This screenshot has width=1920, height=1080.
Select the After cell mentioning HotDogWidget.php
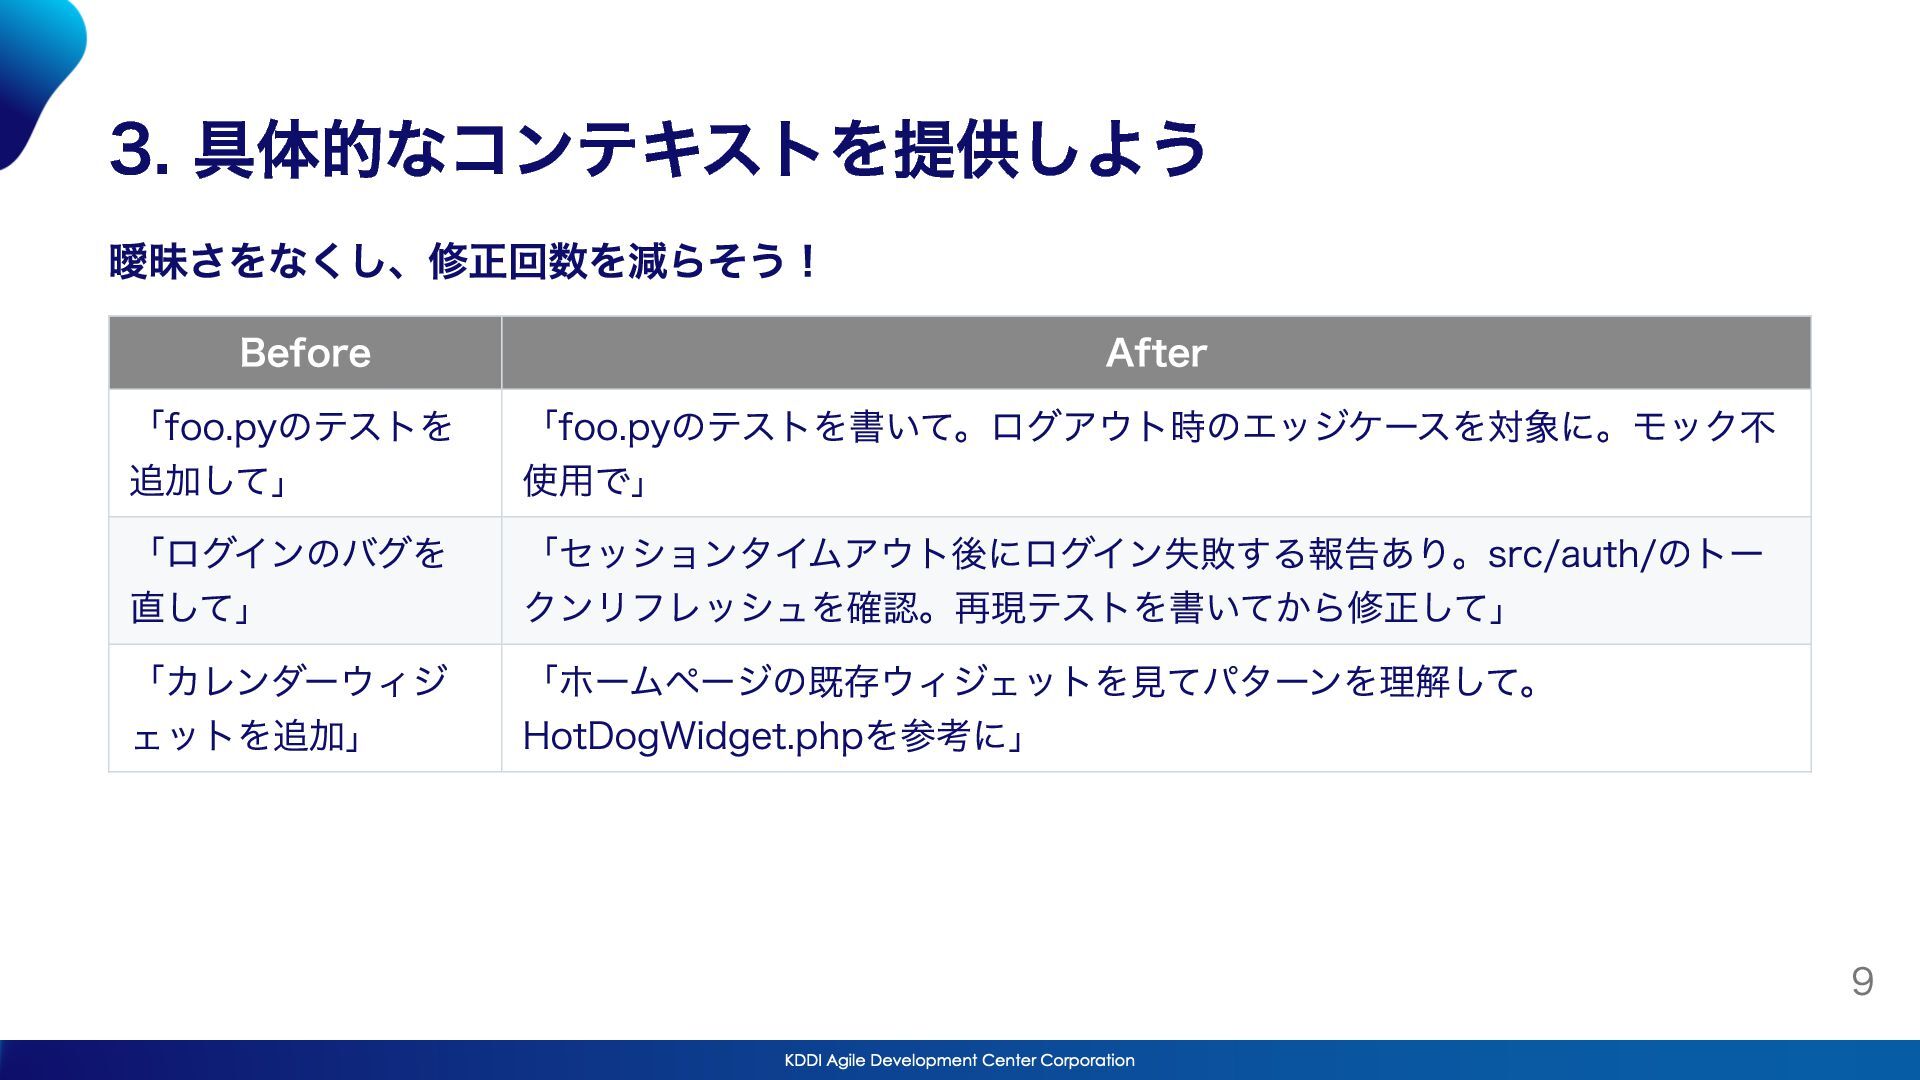(1155, 708)
